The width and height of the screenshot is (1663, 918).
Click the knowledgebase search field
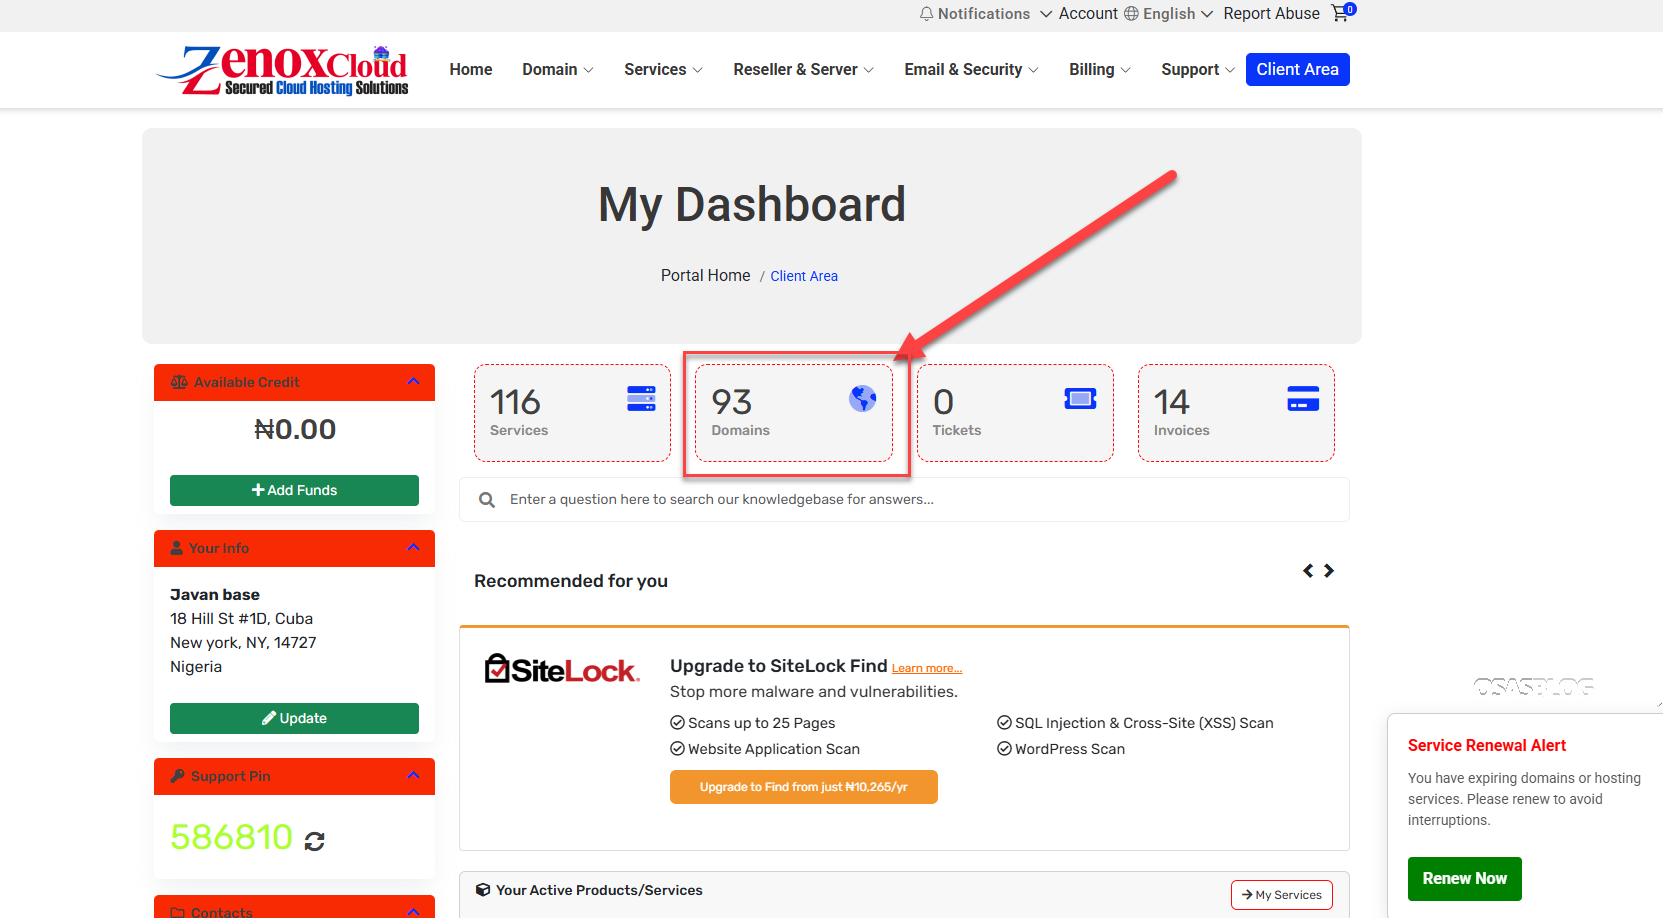[904, 499]
